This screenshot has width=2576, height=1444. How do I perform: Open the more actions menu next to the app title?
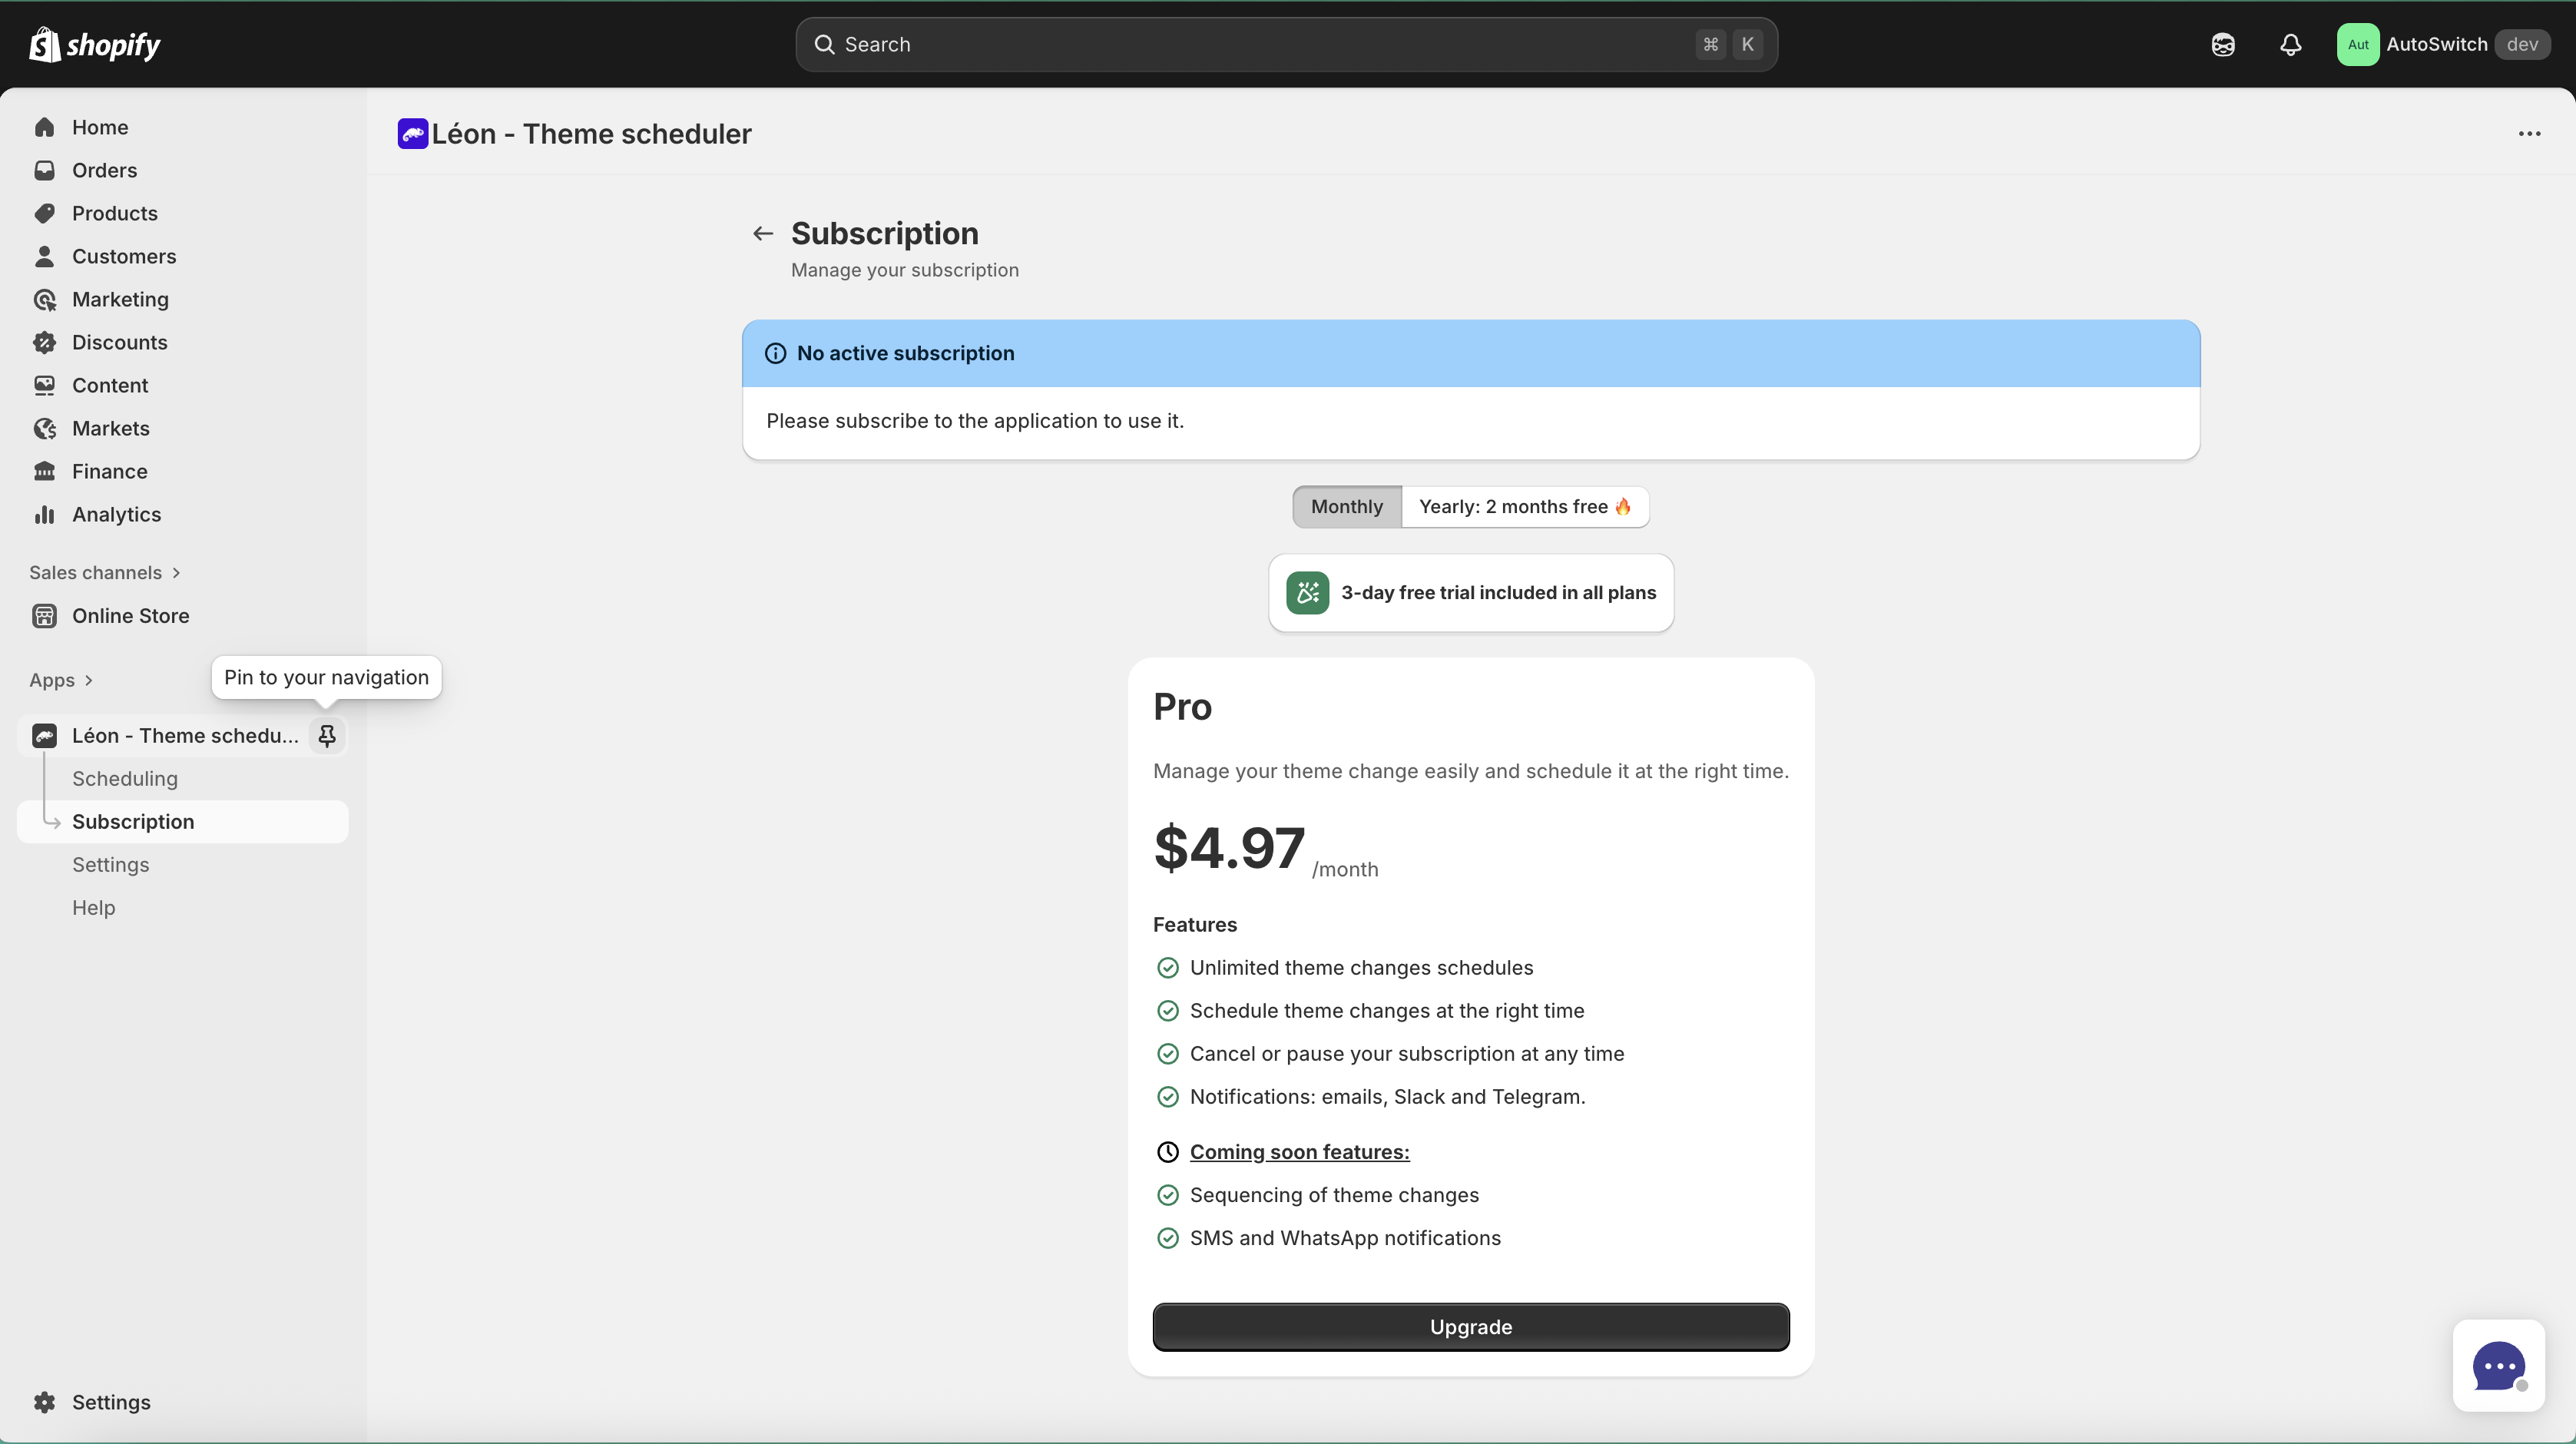[2529, 134]
